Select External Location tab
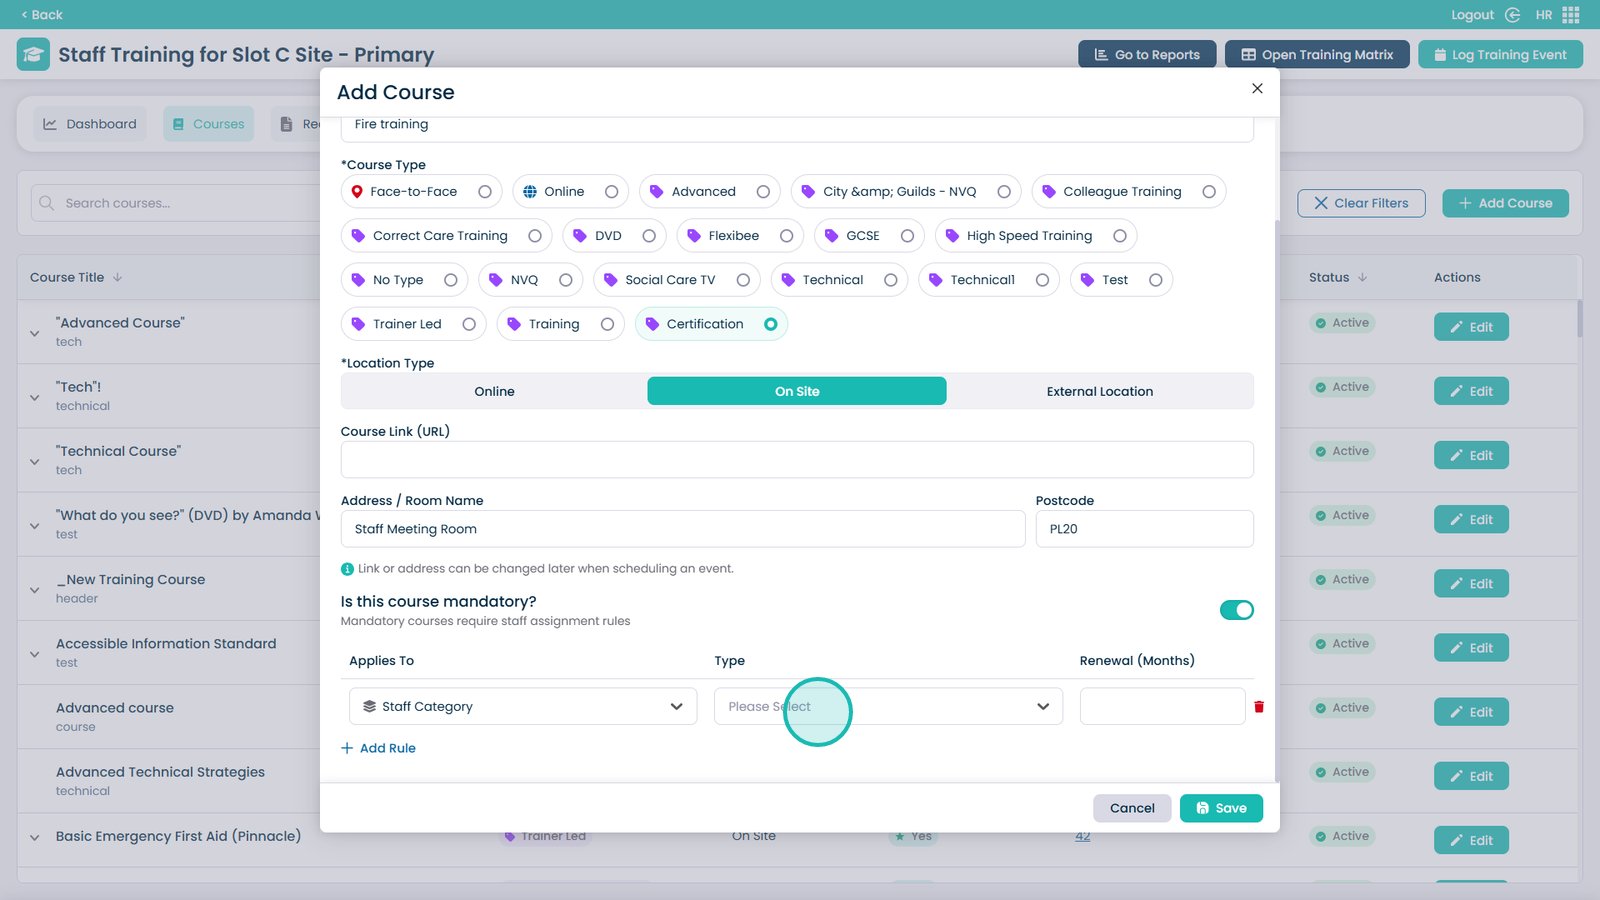The height and width of the screenshot is (900, 1600). point(1099,392)
